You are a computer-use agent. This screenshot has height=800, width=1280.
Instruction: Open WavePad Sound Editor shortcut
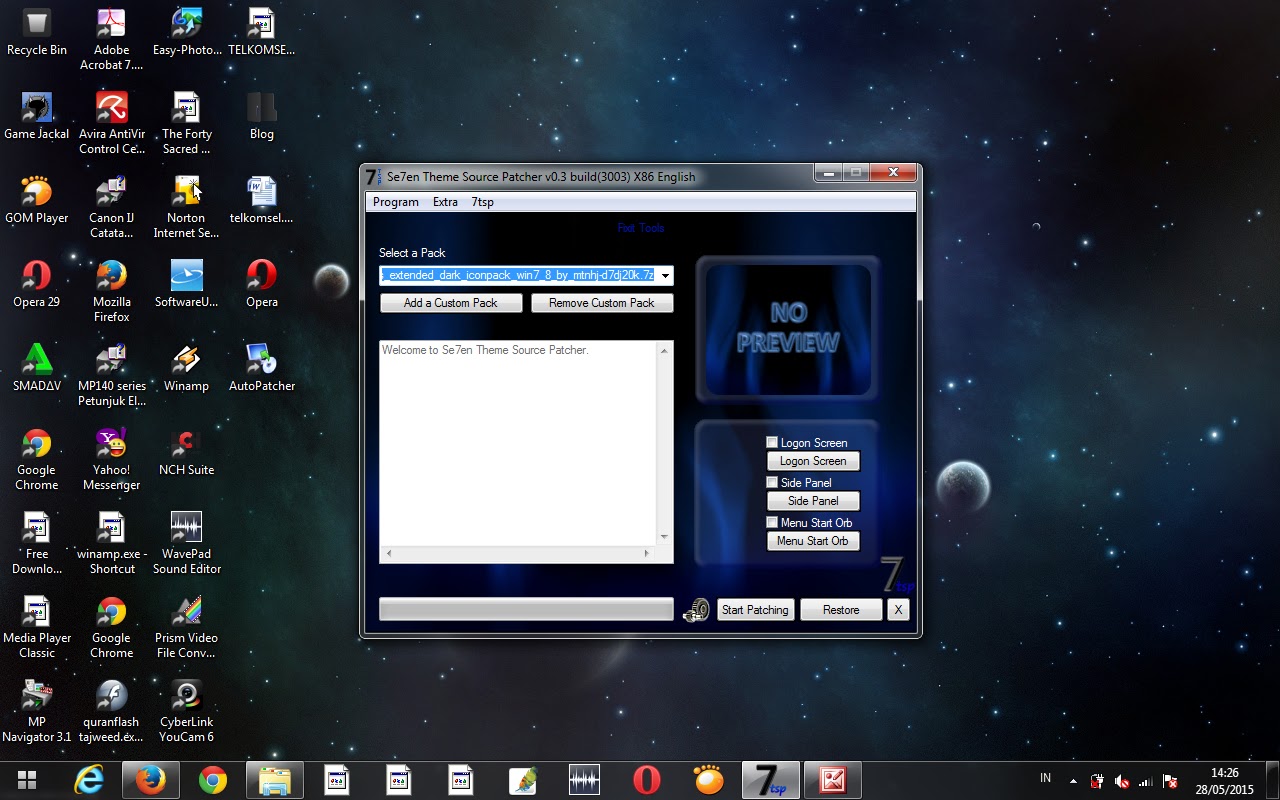[186, 543]
